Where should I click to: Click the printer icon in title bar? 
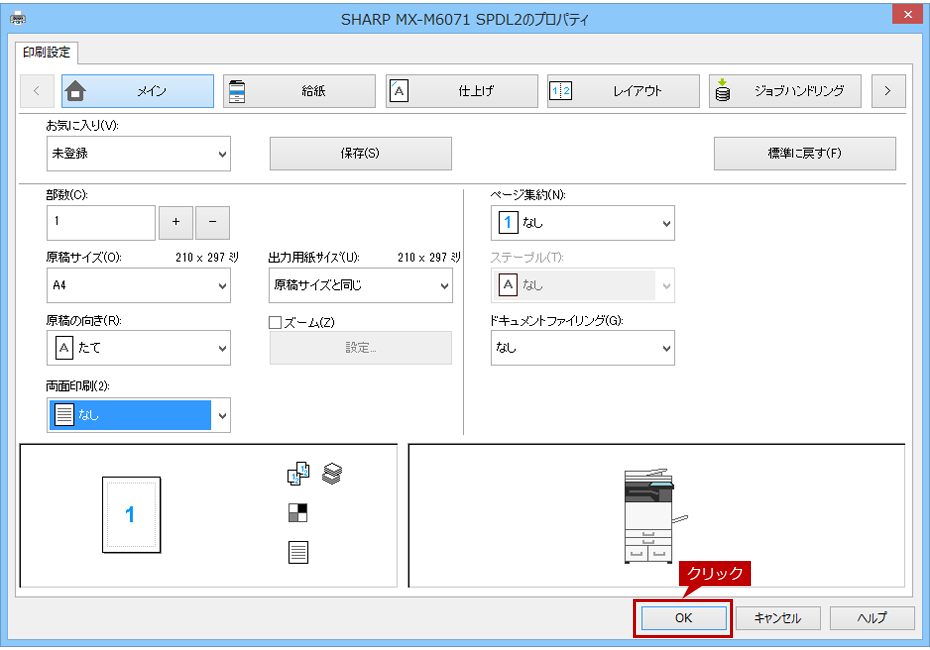pyautogui.click(x=18, y=18)
